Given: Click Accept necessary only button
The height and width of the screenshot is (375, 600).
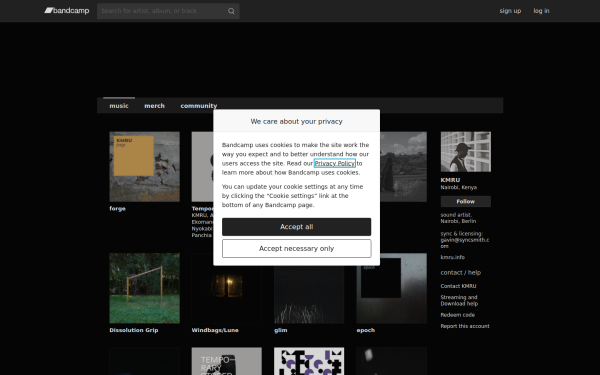Looking at the screenshot, I should (297, 249).
